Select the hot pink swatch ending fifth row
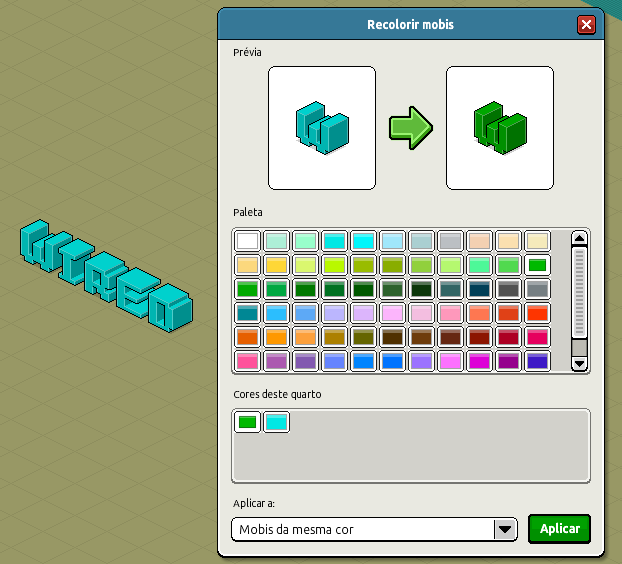622x564 pixels. coord(538,338)
